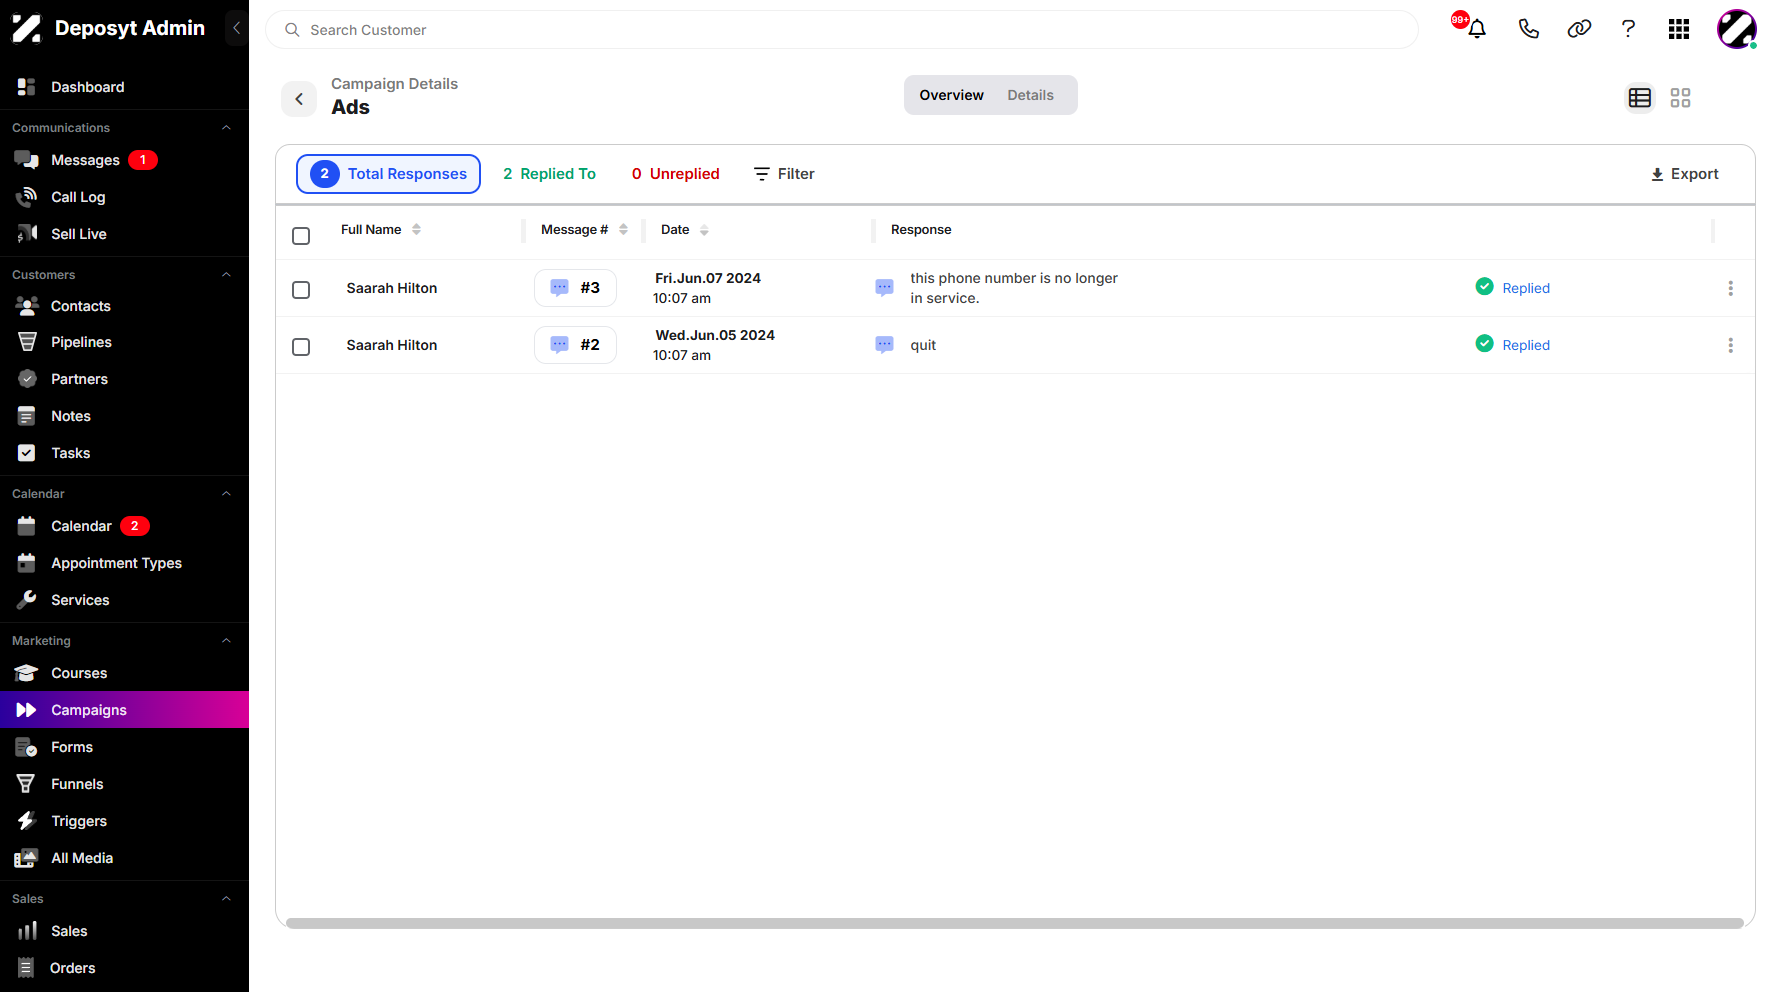The width and height of the screenshot is (1781, 992).
Task: Show the Unreplied responses
Action: (675, 174)
